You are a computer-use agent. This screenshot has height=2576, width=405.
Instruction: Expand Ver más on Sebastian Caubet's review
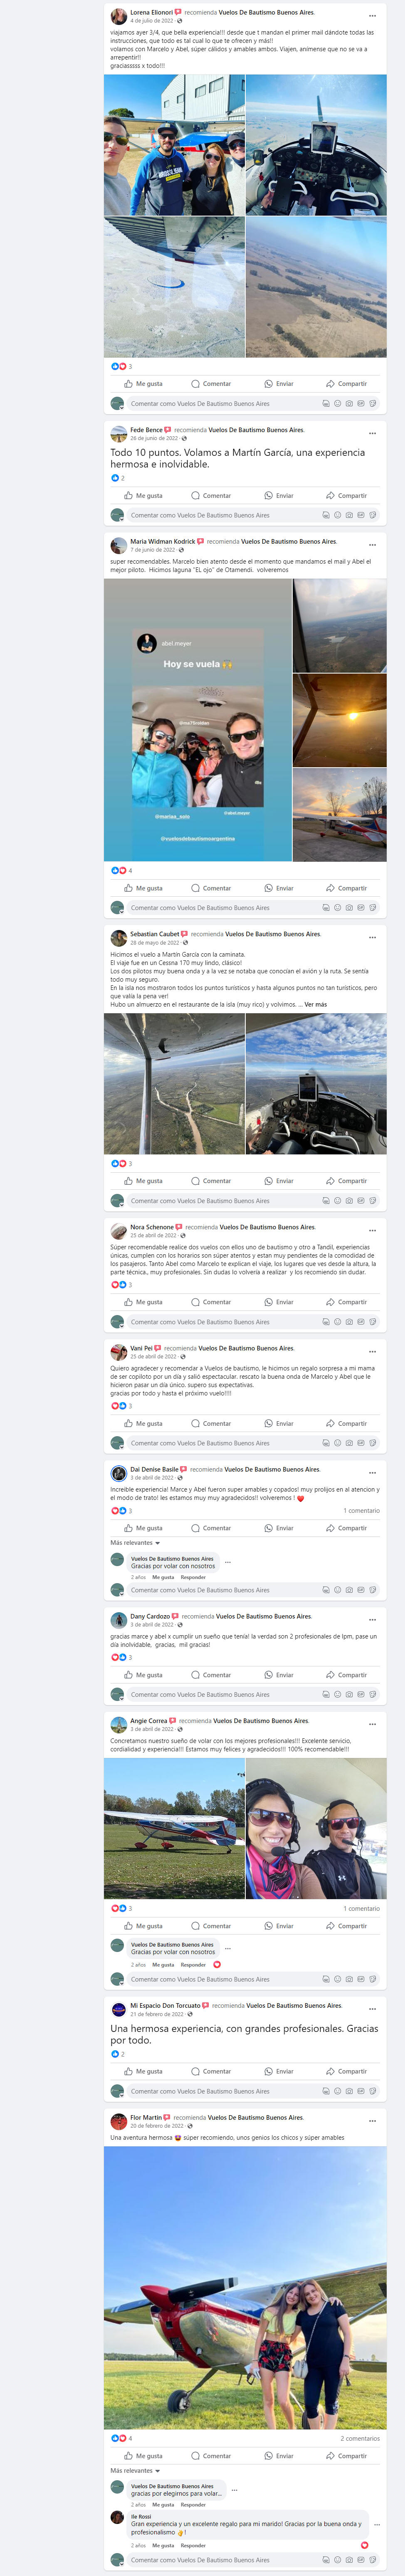coord(315,1004)
